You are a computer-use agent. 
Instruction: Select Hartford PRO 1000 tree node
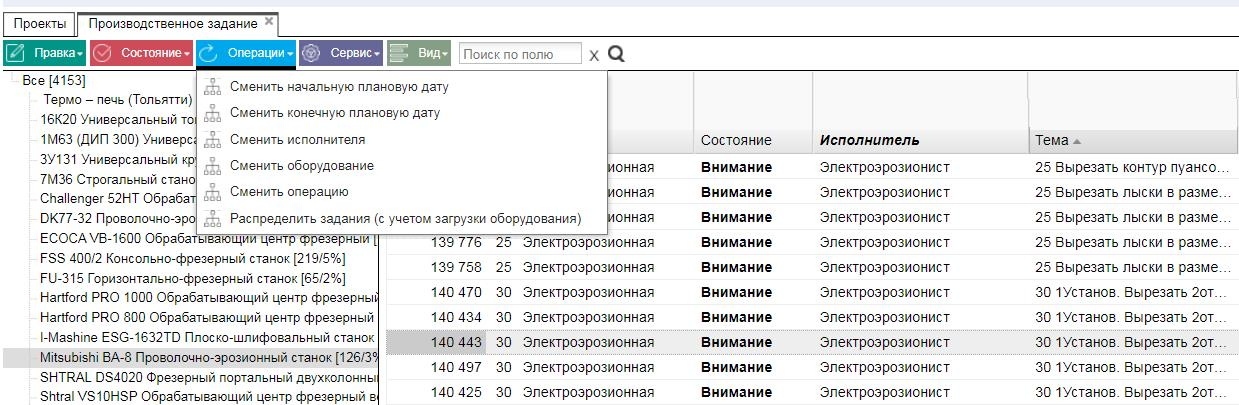pos(209,298)
